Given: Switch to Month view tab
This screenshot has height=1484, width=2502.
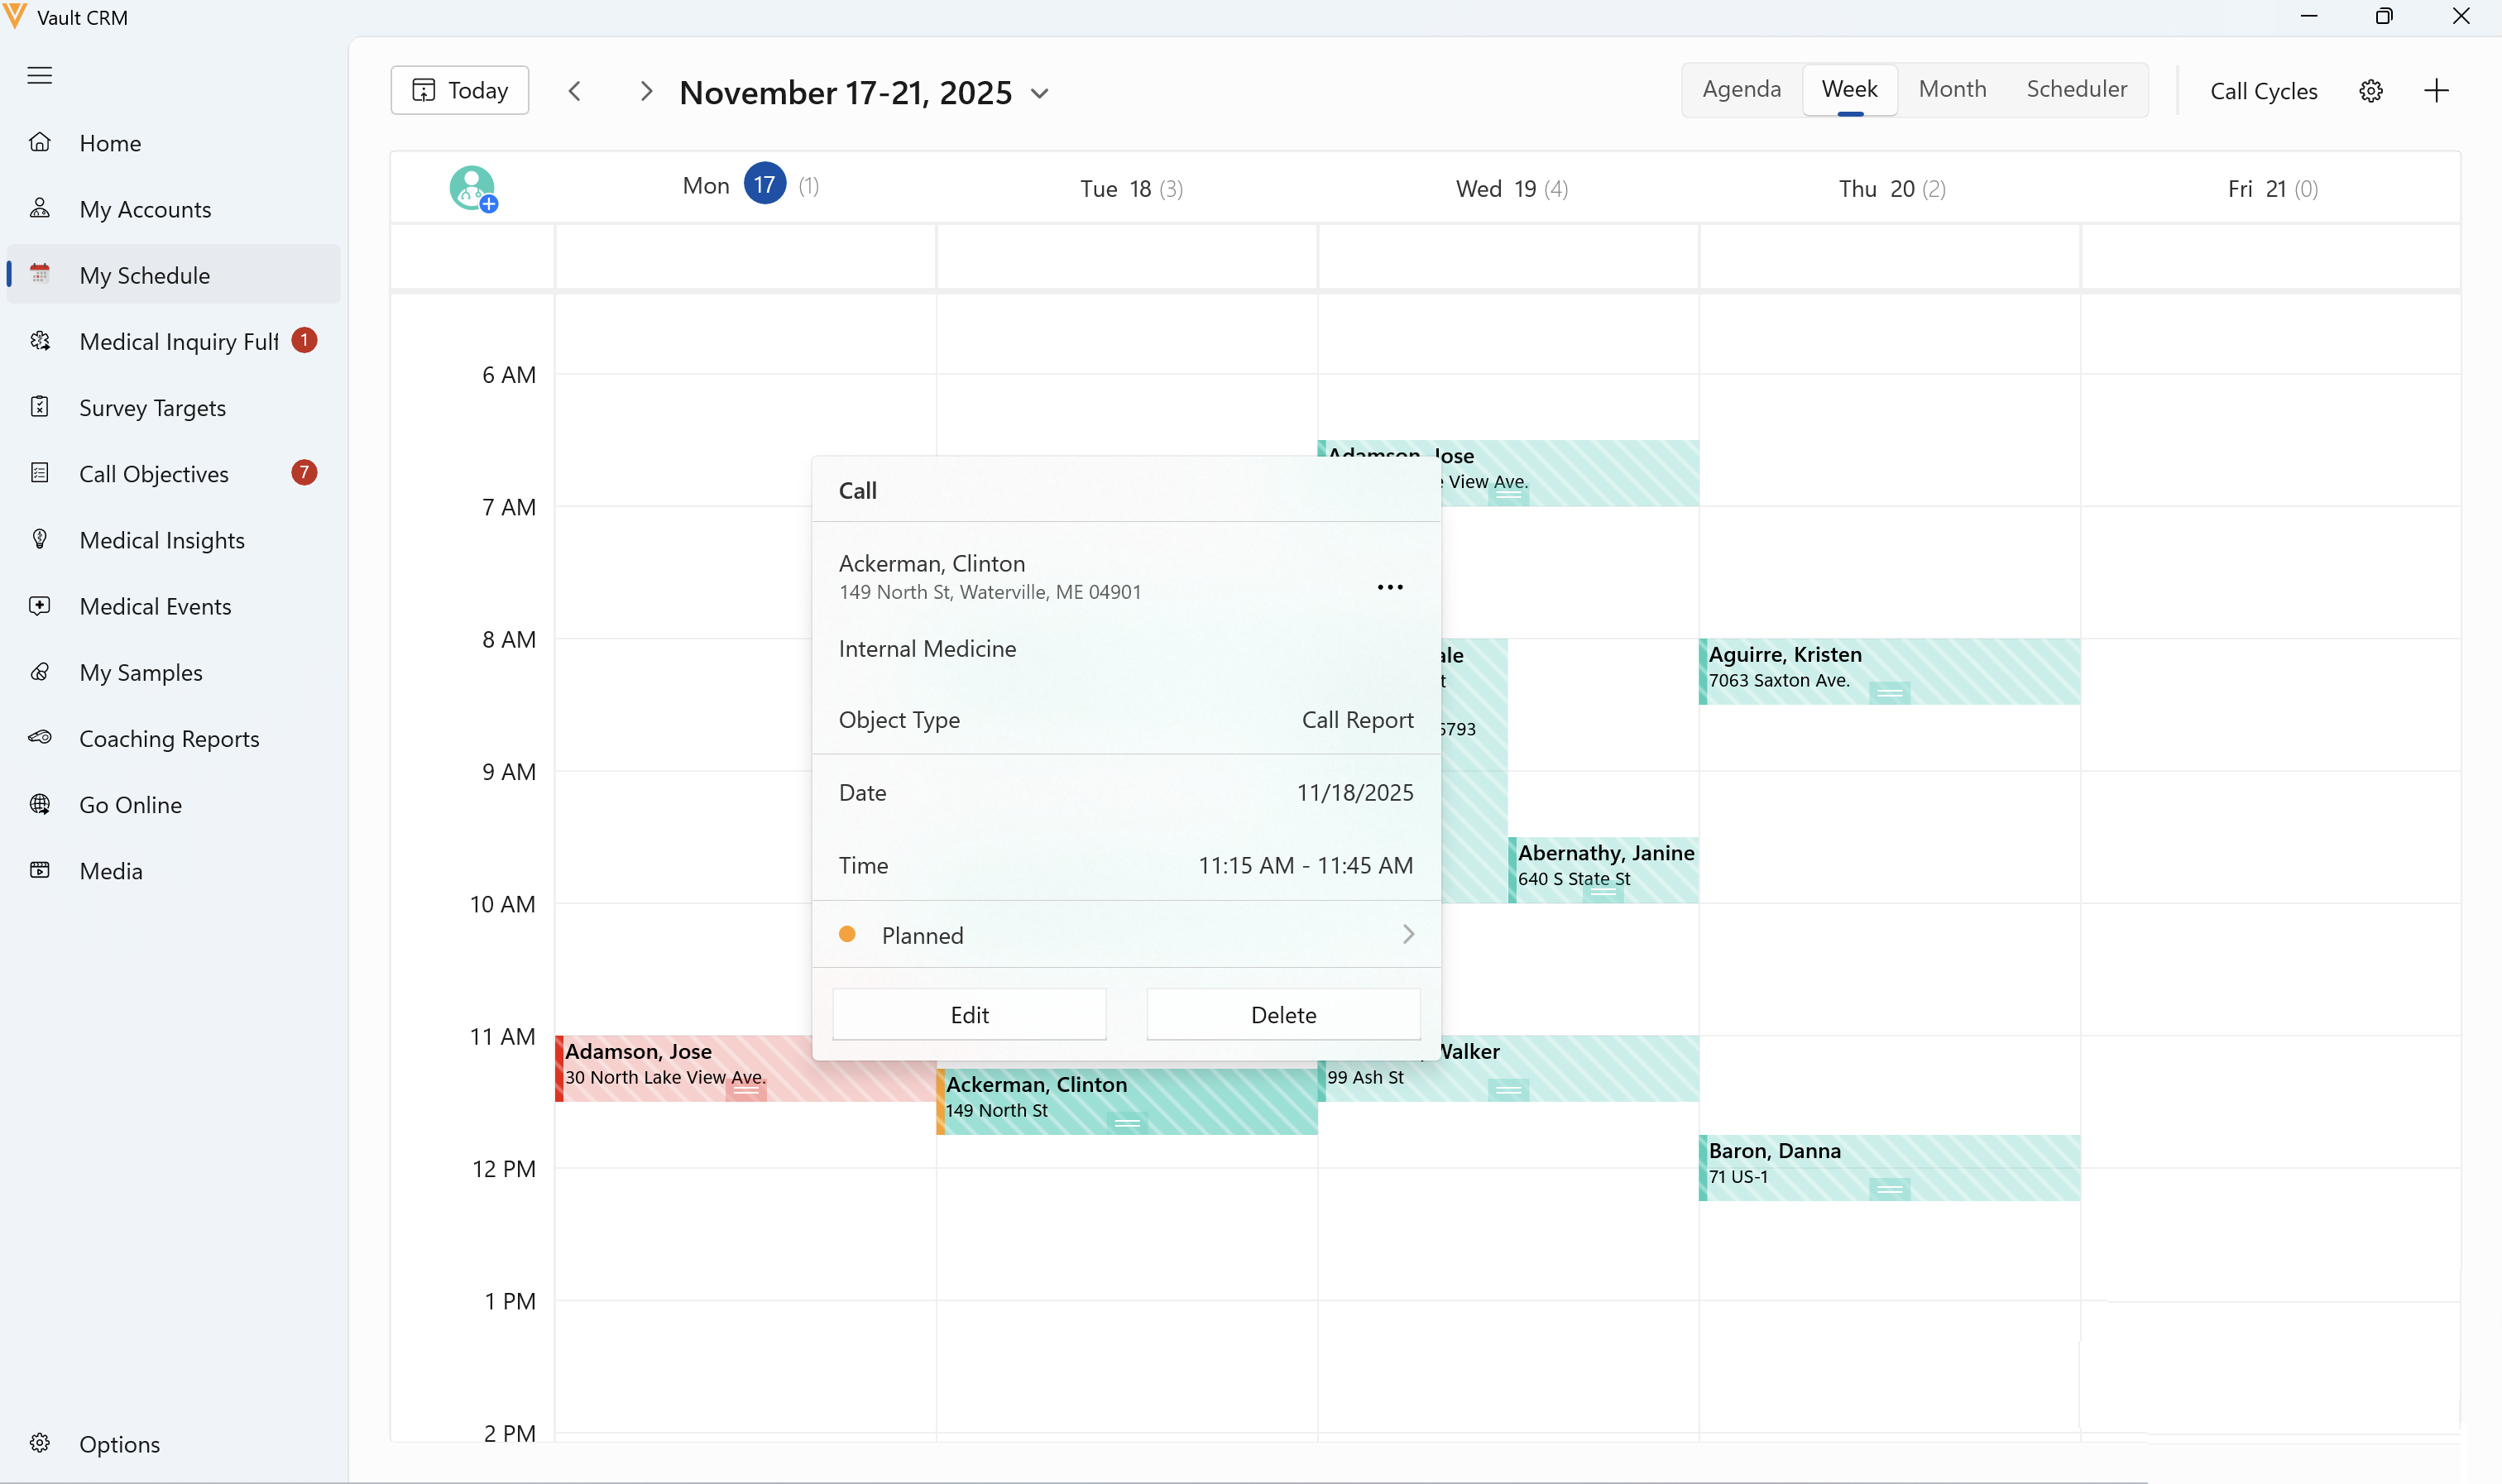Looking at the screenshot, I should click(1951, 89).
